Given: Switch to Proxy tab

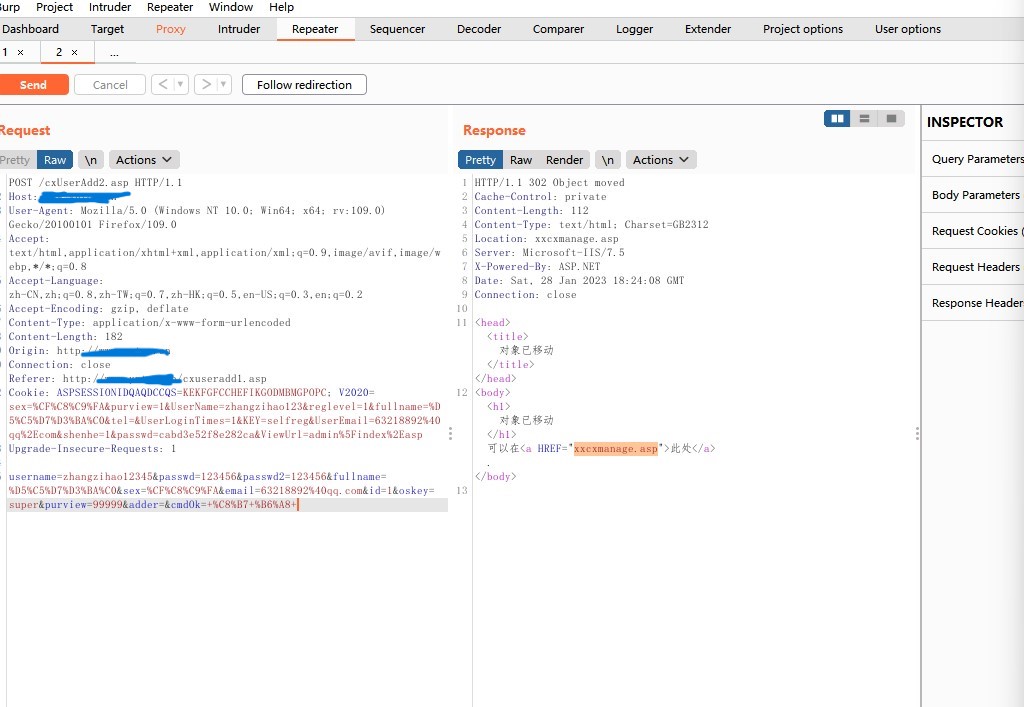Looking at the screenshot, I should (170, 29).
